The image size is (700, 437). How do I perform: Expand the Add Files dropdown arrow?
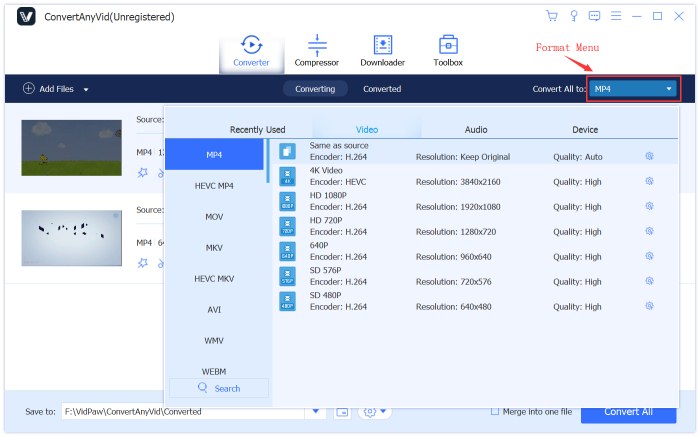[86, 89]
